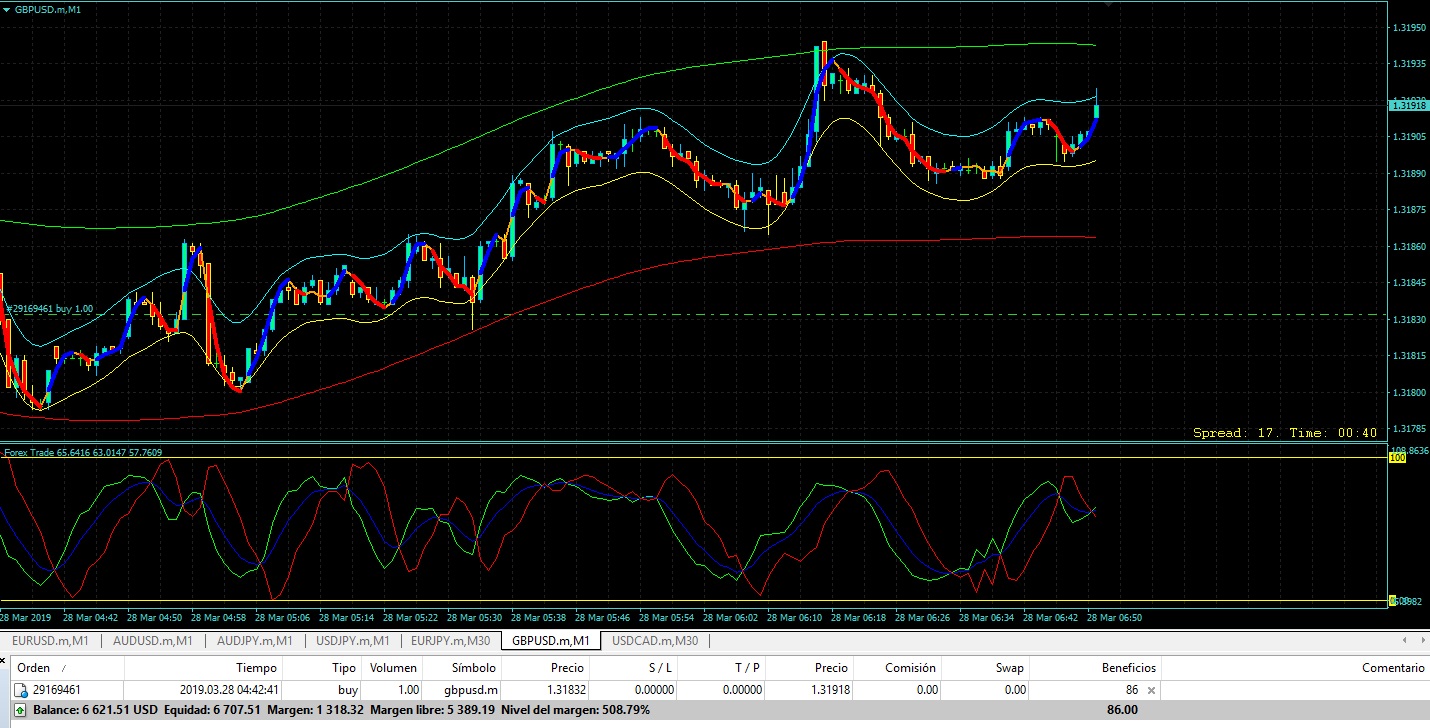Screen dimensions: 1430x728
Task: Click the T / P column header
Action: coord(722,668)
